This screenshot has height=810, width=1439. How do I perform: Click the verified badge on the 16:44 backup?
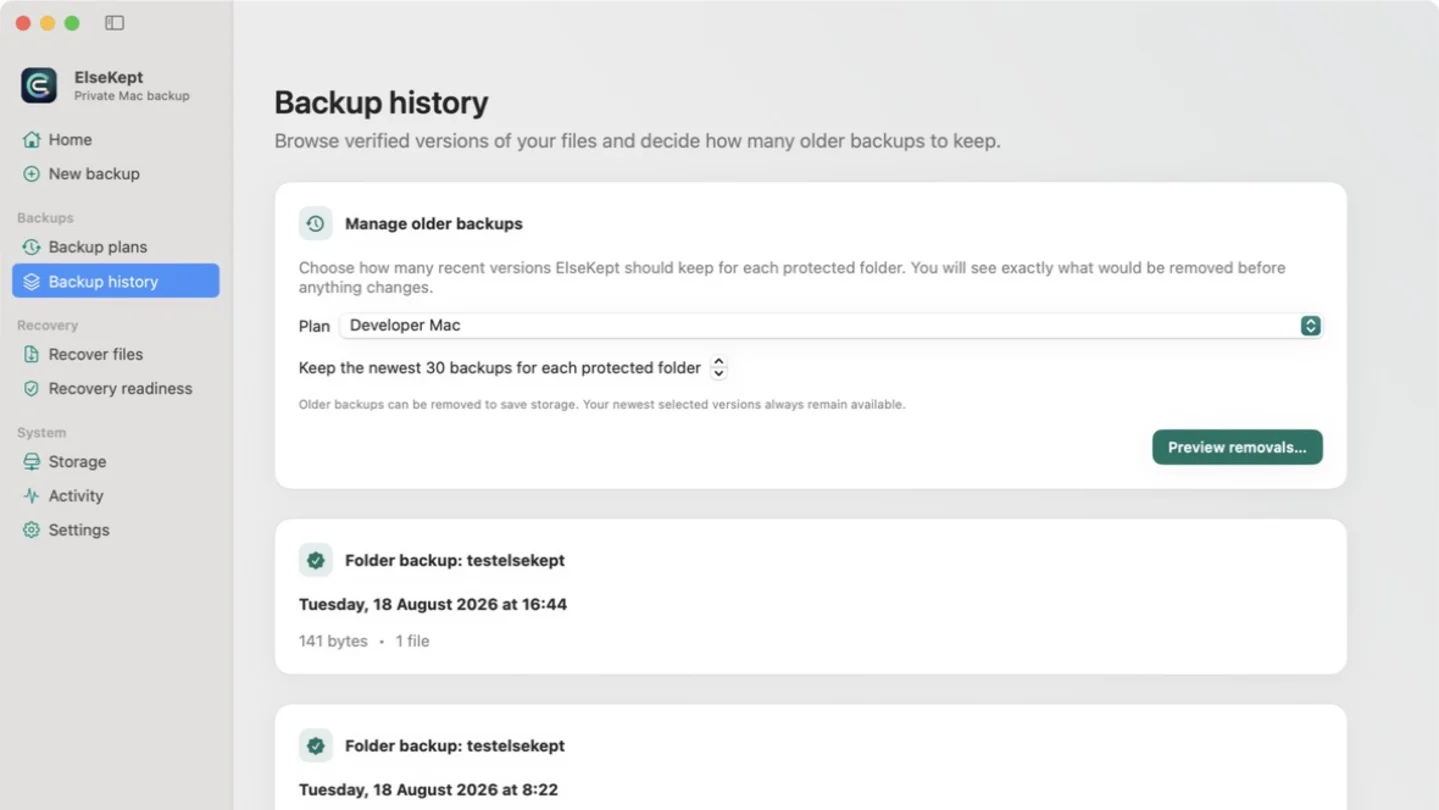click(316, 561)
